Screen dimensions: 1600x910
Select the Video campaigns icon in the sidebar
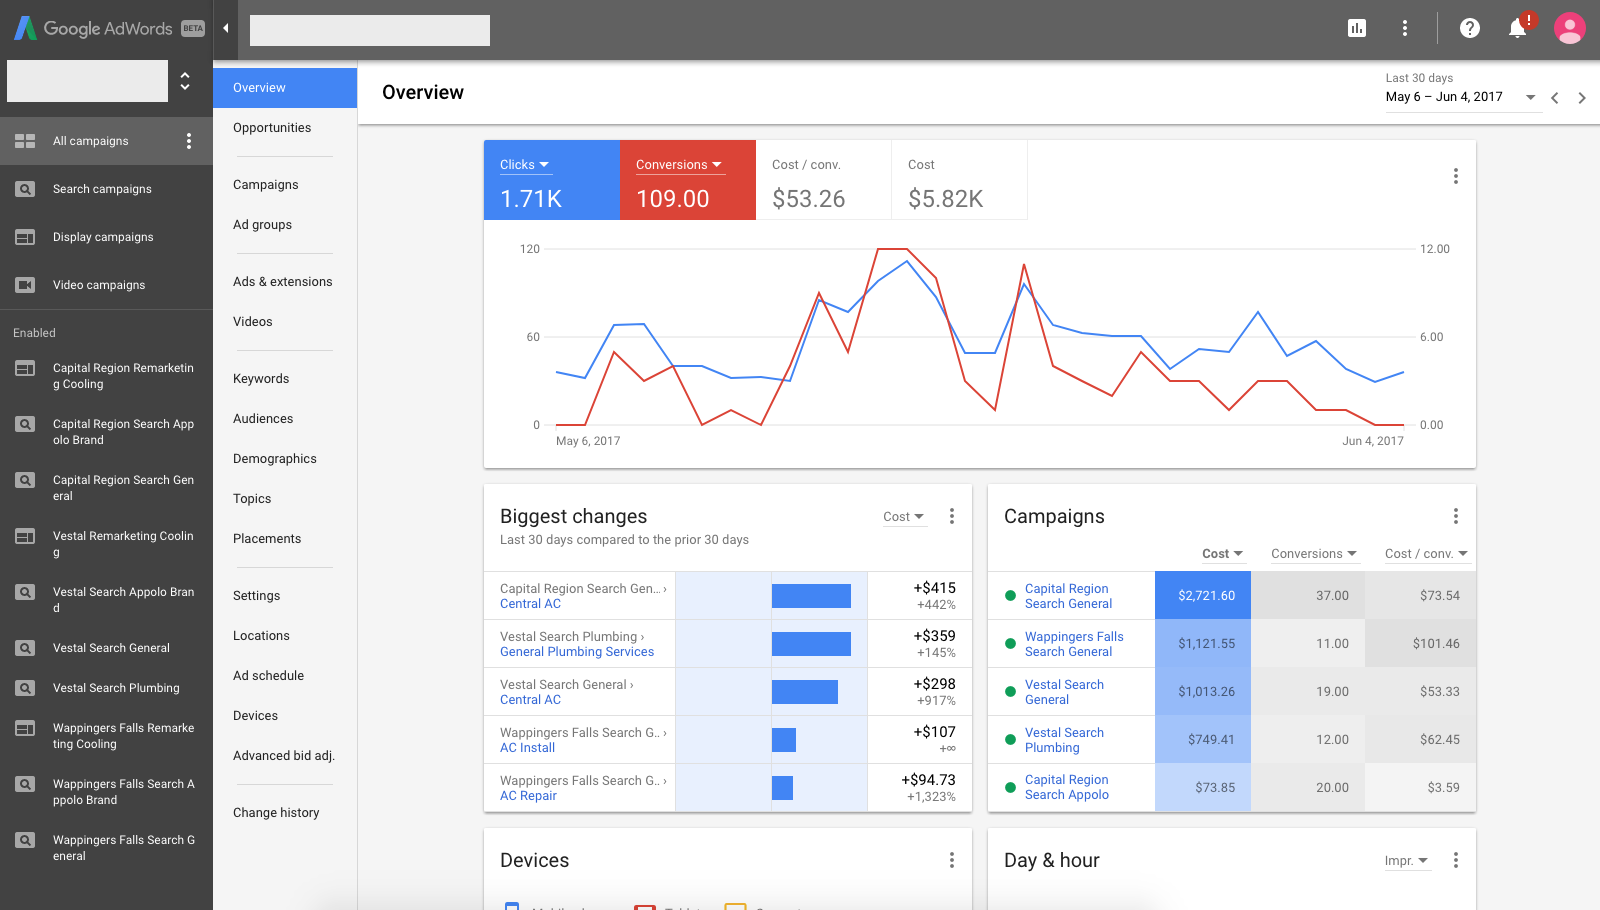(25, 285)
